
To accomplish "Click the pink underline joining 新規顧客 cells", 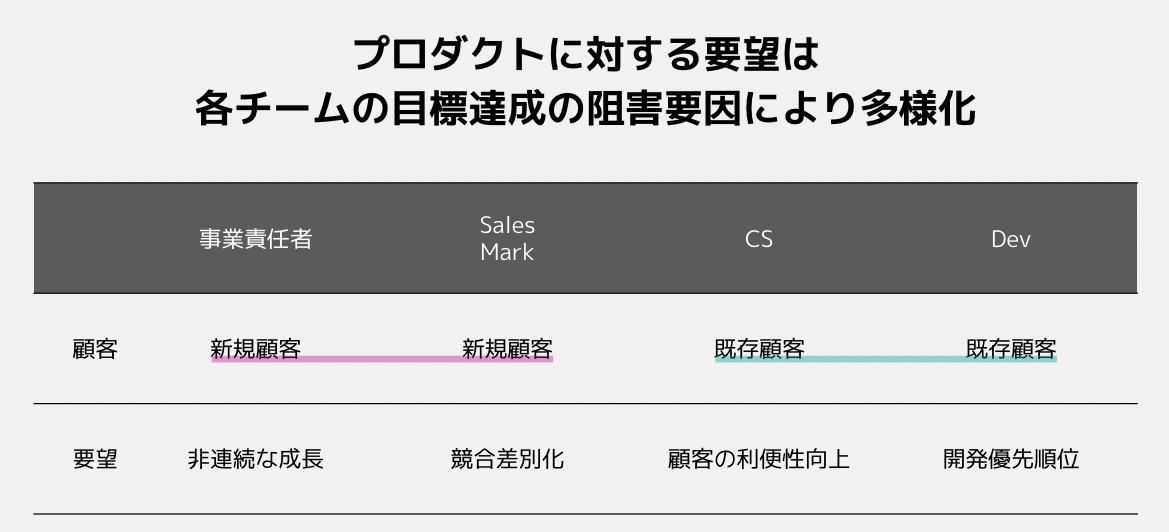I will [382, 359].
